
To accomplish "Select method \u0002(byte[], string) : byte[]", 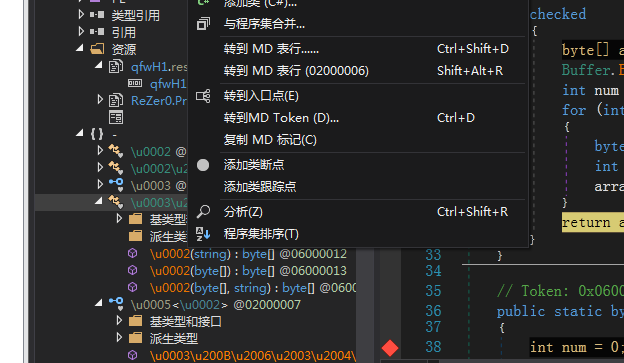I will [253, 287].
